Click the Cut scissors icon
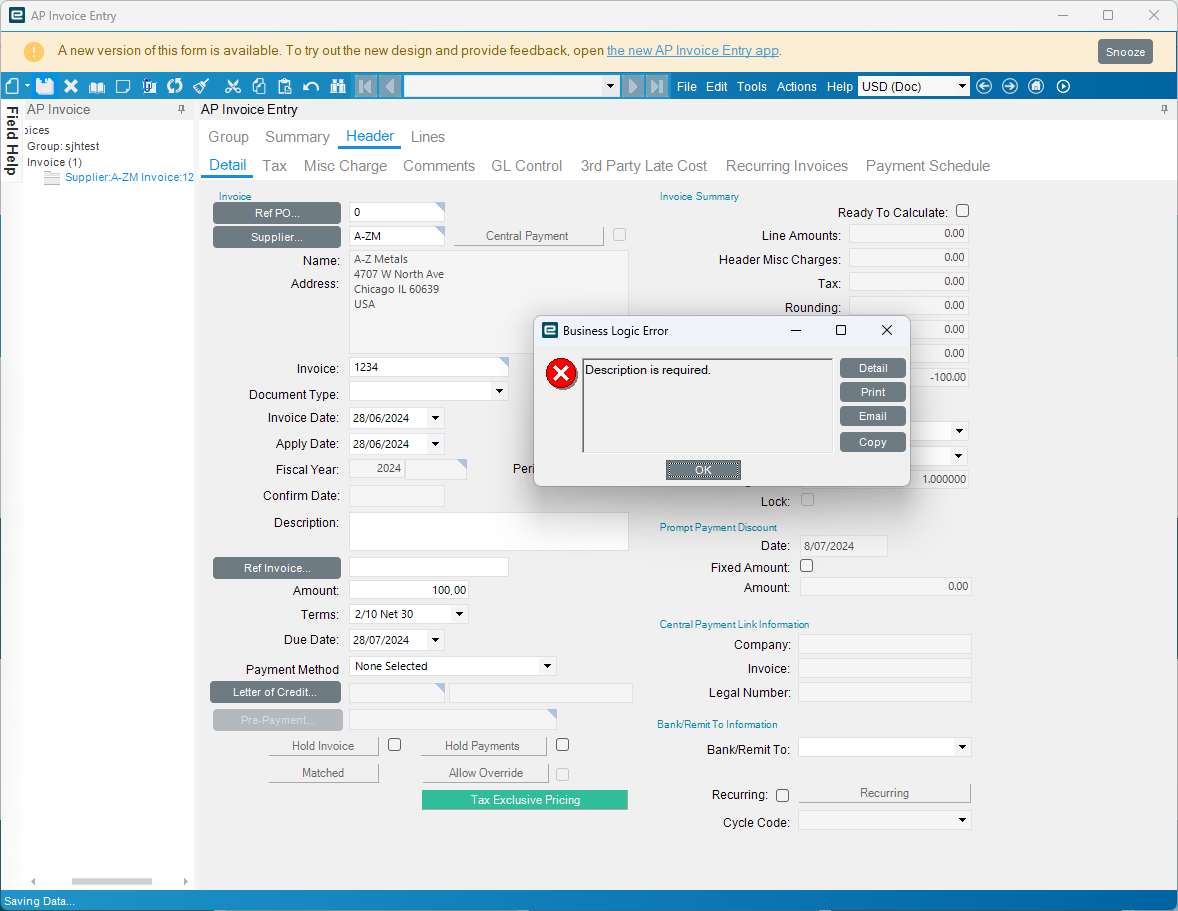Image resolution: width=1178 pixels, height=911 pixels. tap(233, 86)
